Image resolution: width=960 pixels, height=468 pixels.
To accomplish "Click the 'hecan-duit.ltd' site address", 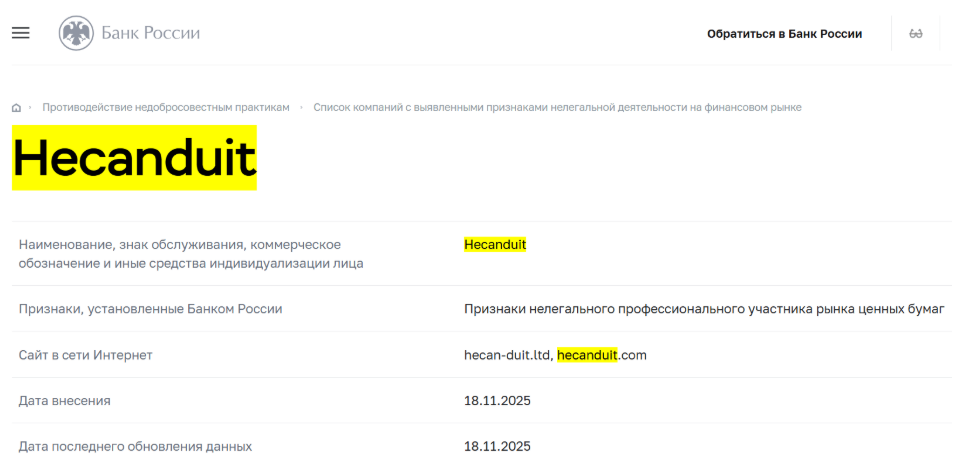I will pyautogui.click(x=508, y=355).
